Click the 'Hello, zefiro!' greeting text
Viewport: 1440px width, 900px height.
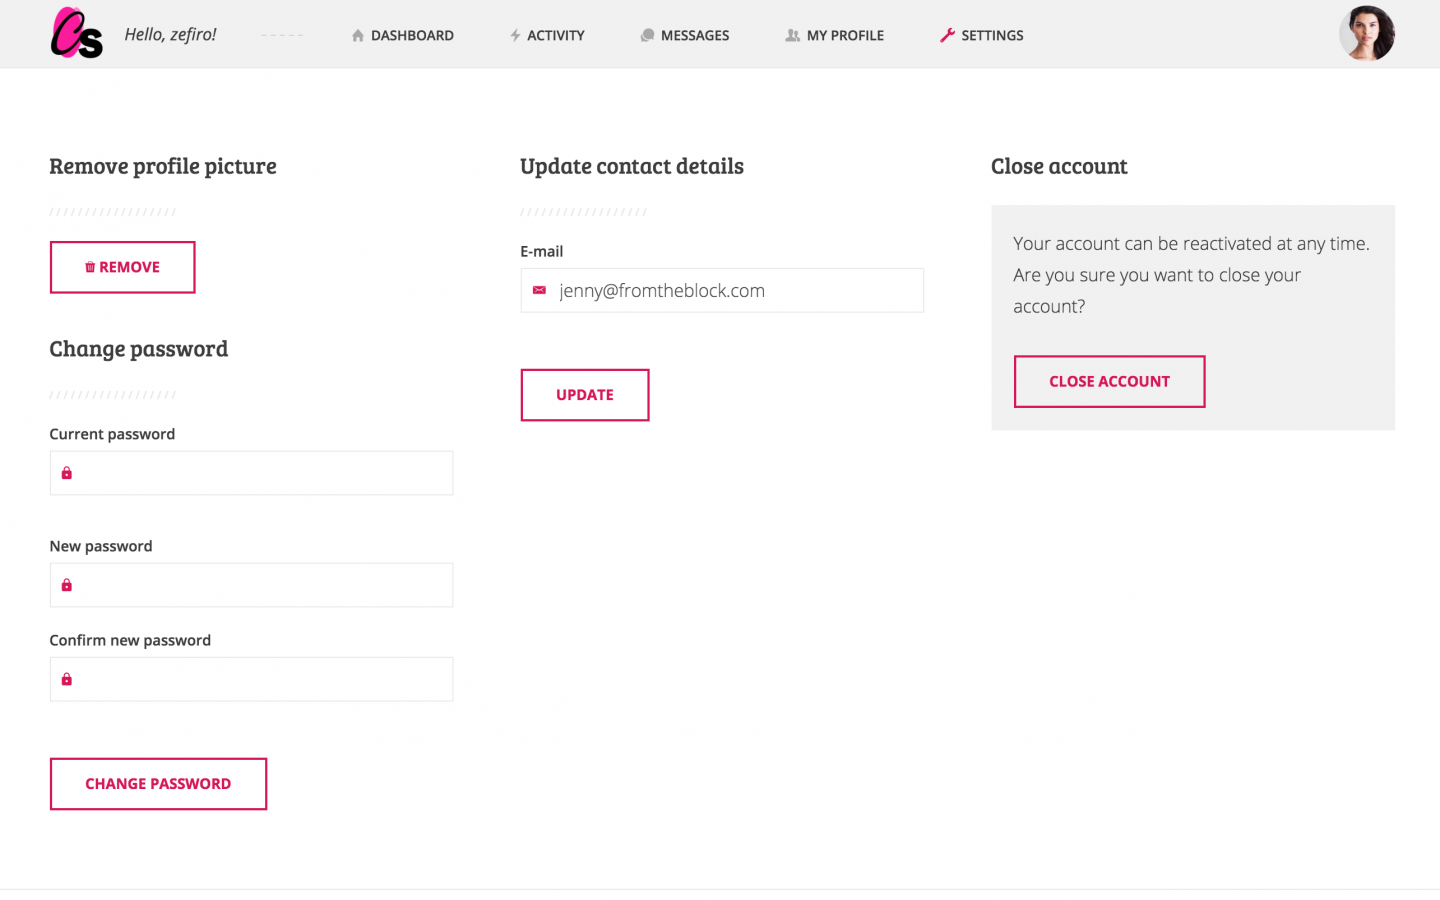pos(170,35)
